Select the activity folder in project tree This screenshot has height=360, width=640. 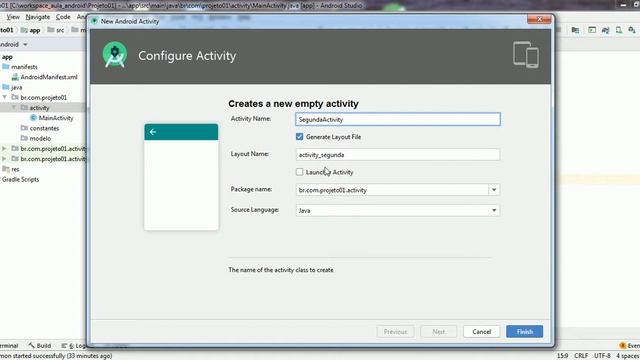pyautogui.click(x=39, y=108)
